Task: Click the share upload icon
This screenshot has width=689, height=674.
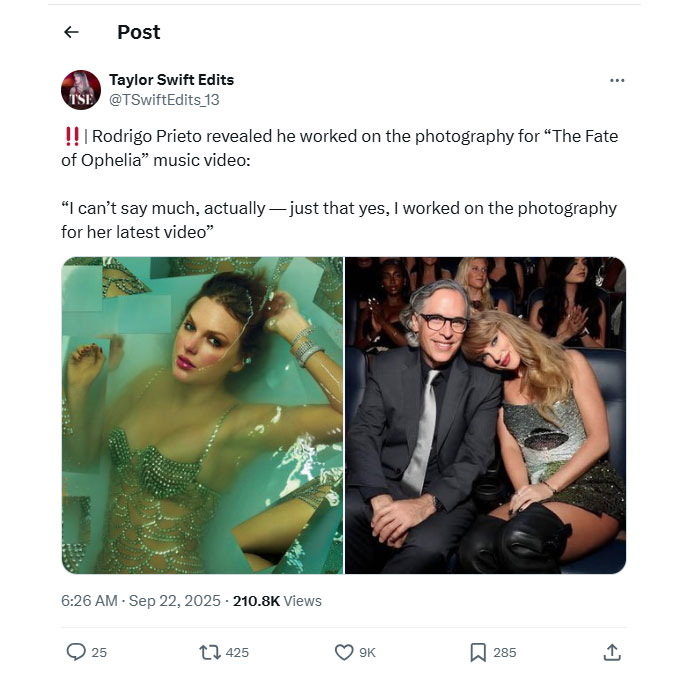Action: click(x=613, y=652)
